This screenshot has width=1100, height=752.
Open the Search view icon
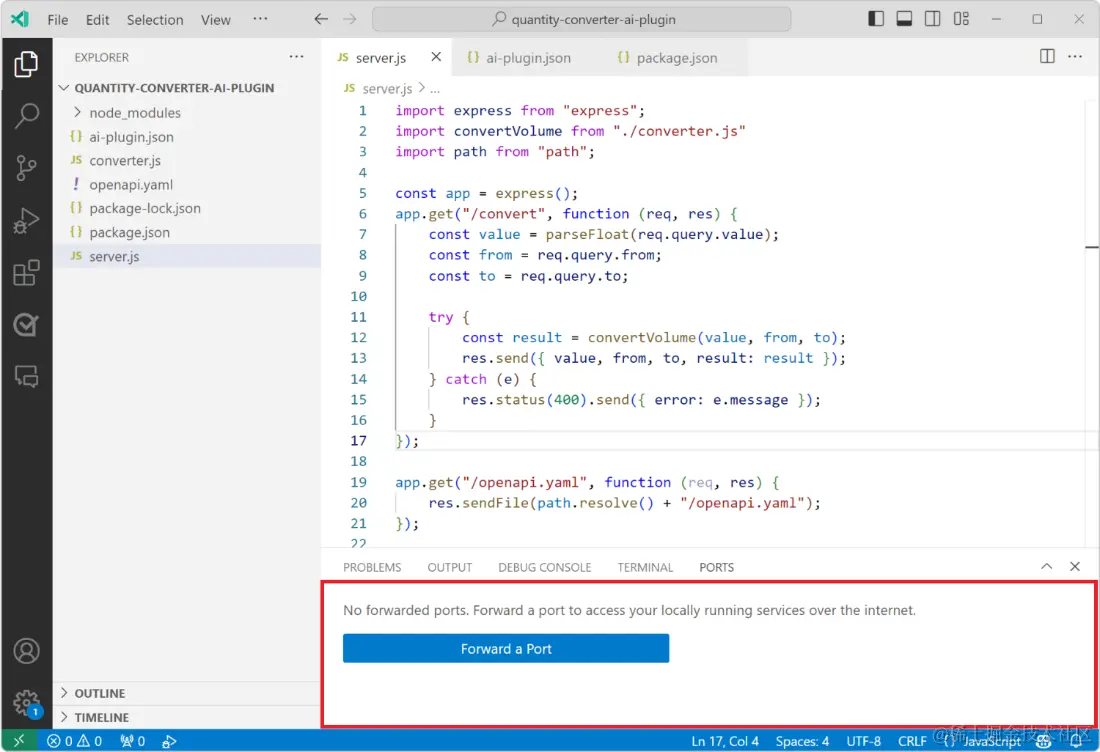(x=26, y=116)
